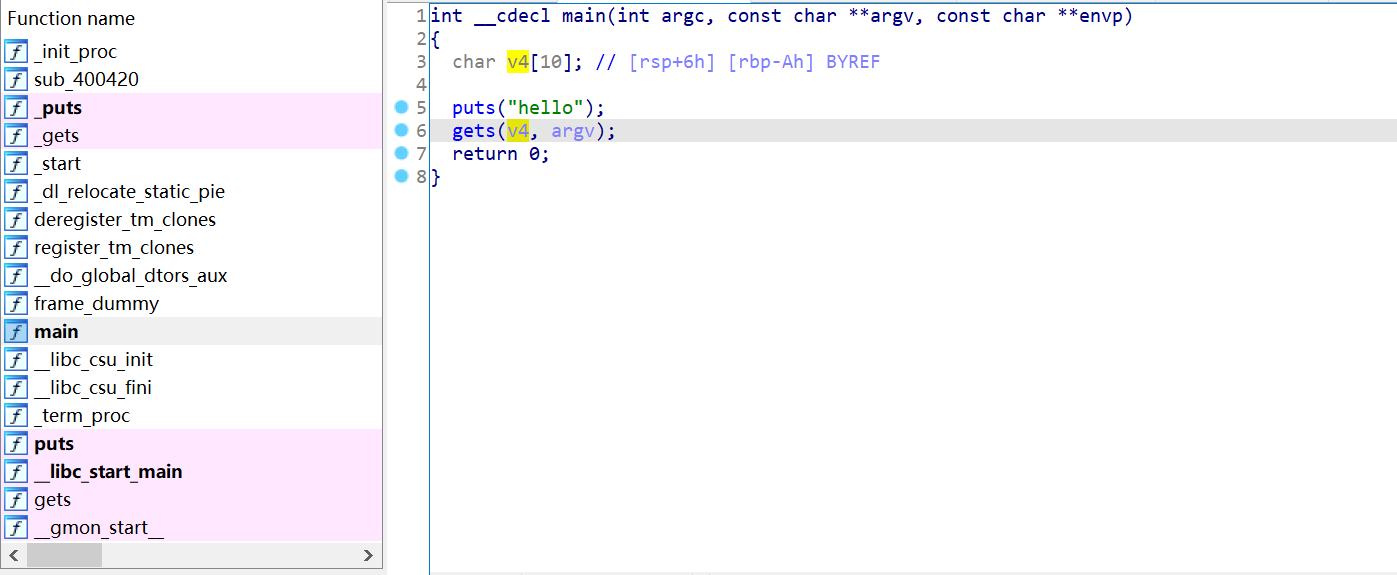Click the function icon beside _init_proc
Screen dimensions: 1397x575
click(16, 52)
